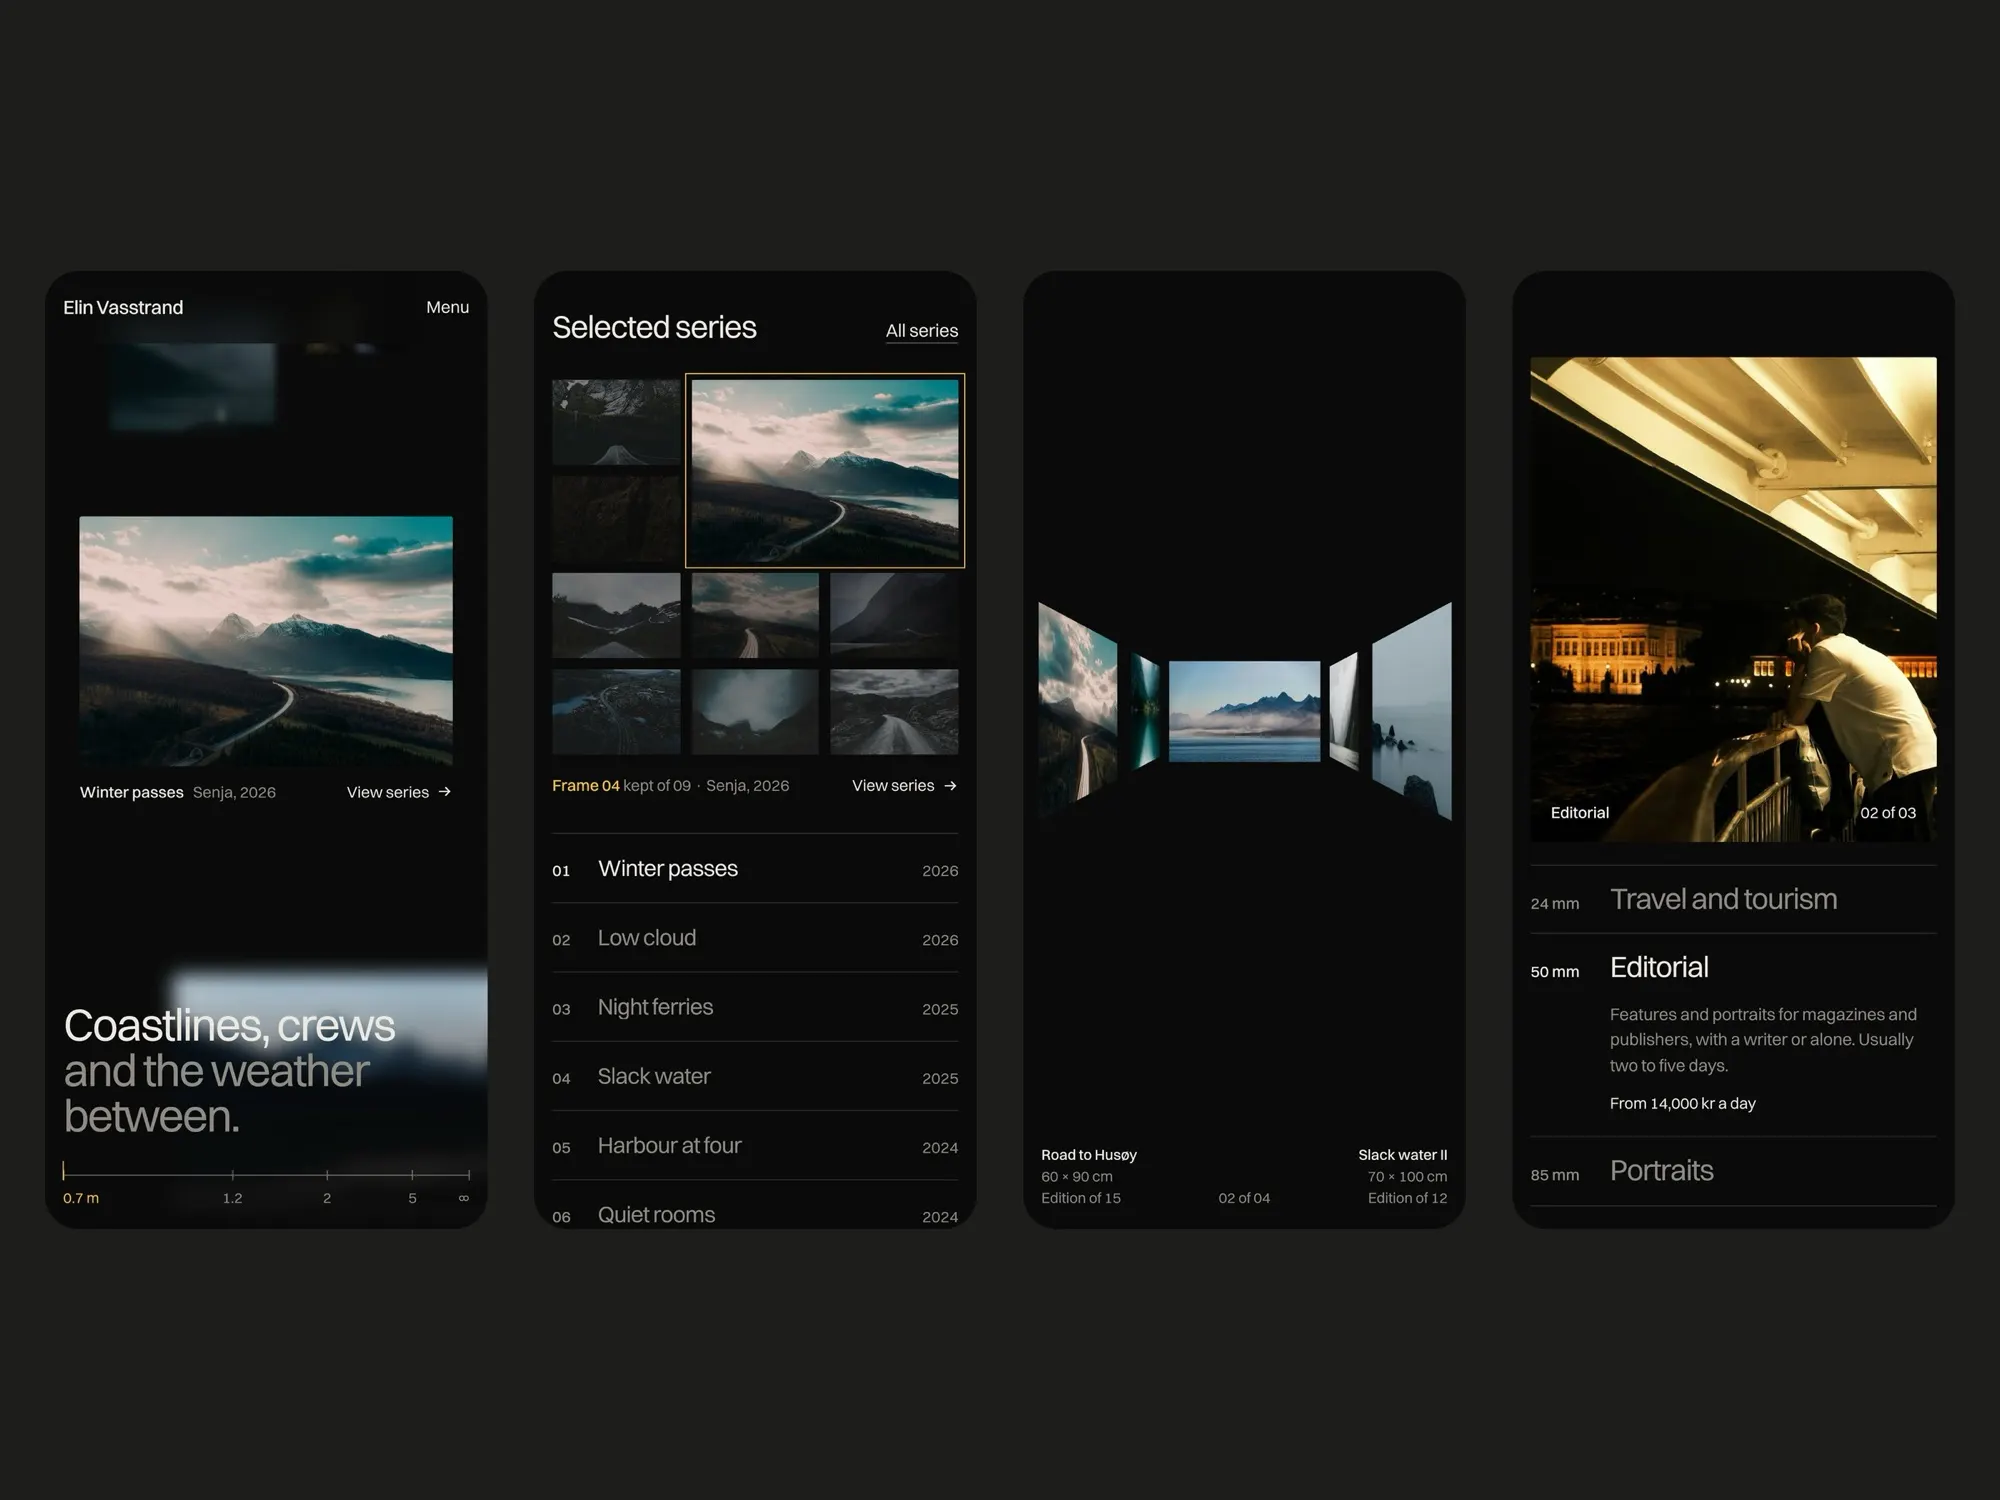The width and height of the screenshot is (2000, 1500).
Task: Choose the 5 mark on focus scale
Action: 412,1198
